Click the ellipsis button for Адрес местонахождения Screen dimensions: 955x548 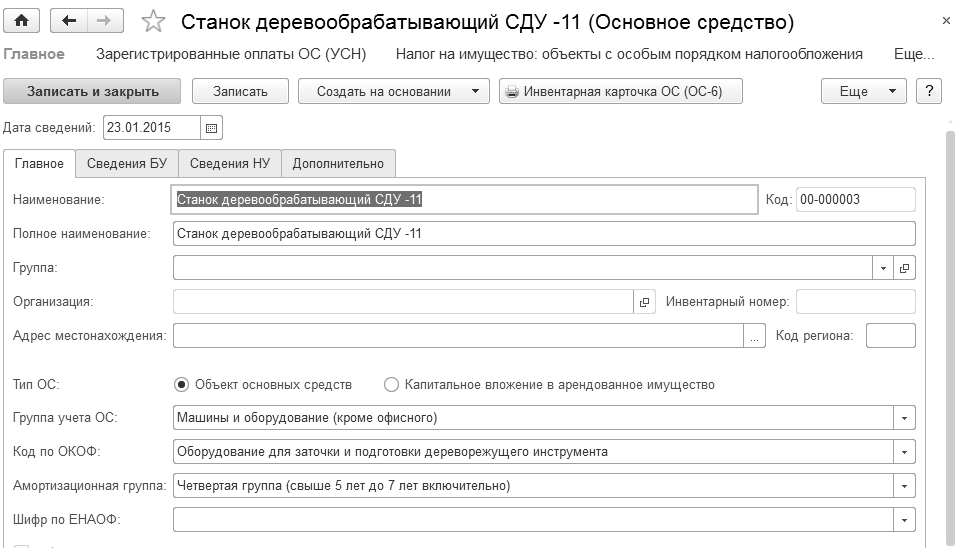pyautogui.click(x=755, y=336)
